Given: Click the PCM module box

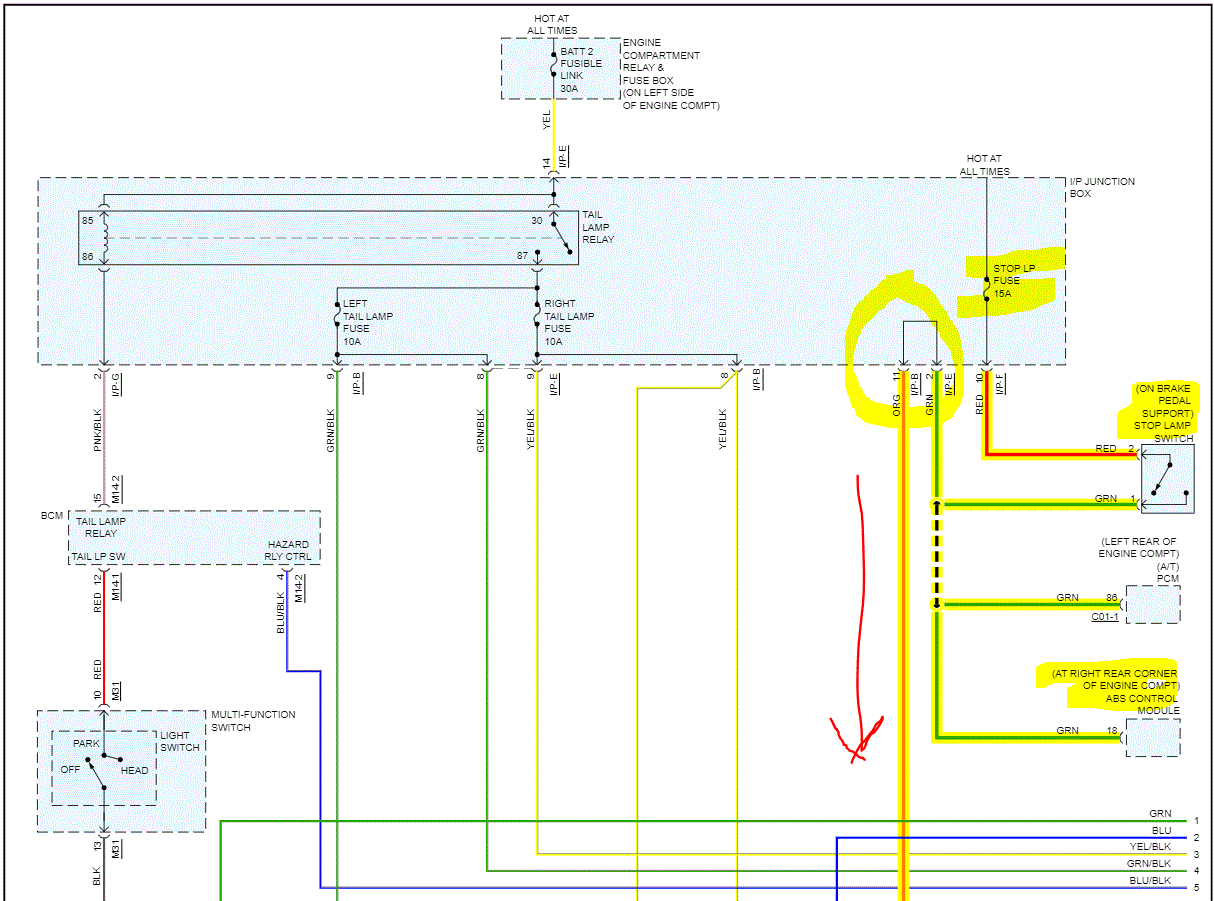Looking at the screenshot, I should pos(1152,605).
